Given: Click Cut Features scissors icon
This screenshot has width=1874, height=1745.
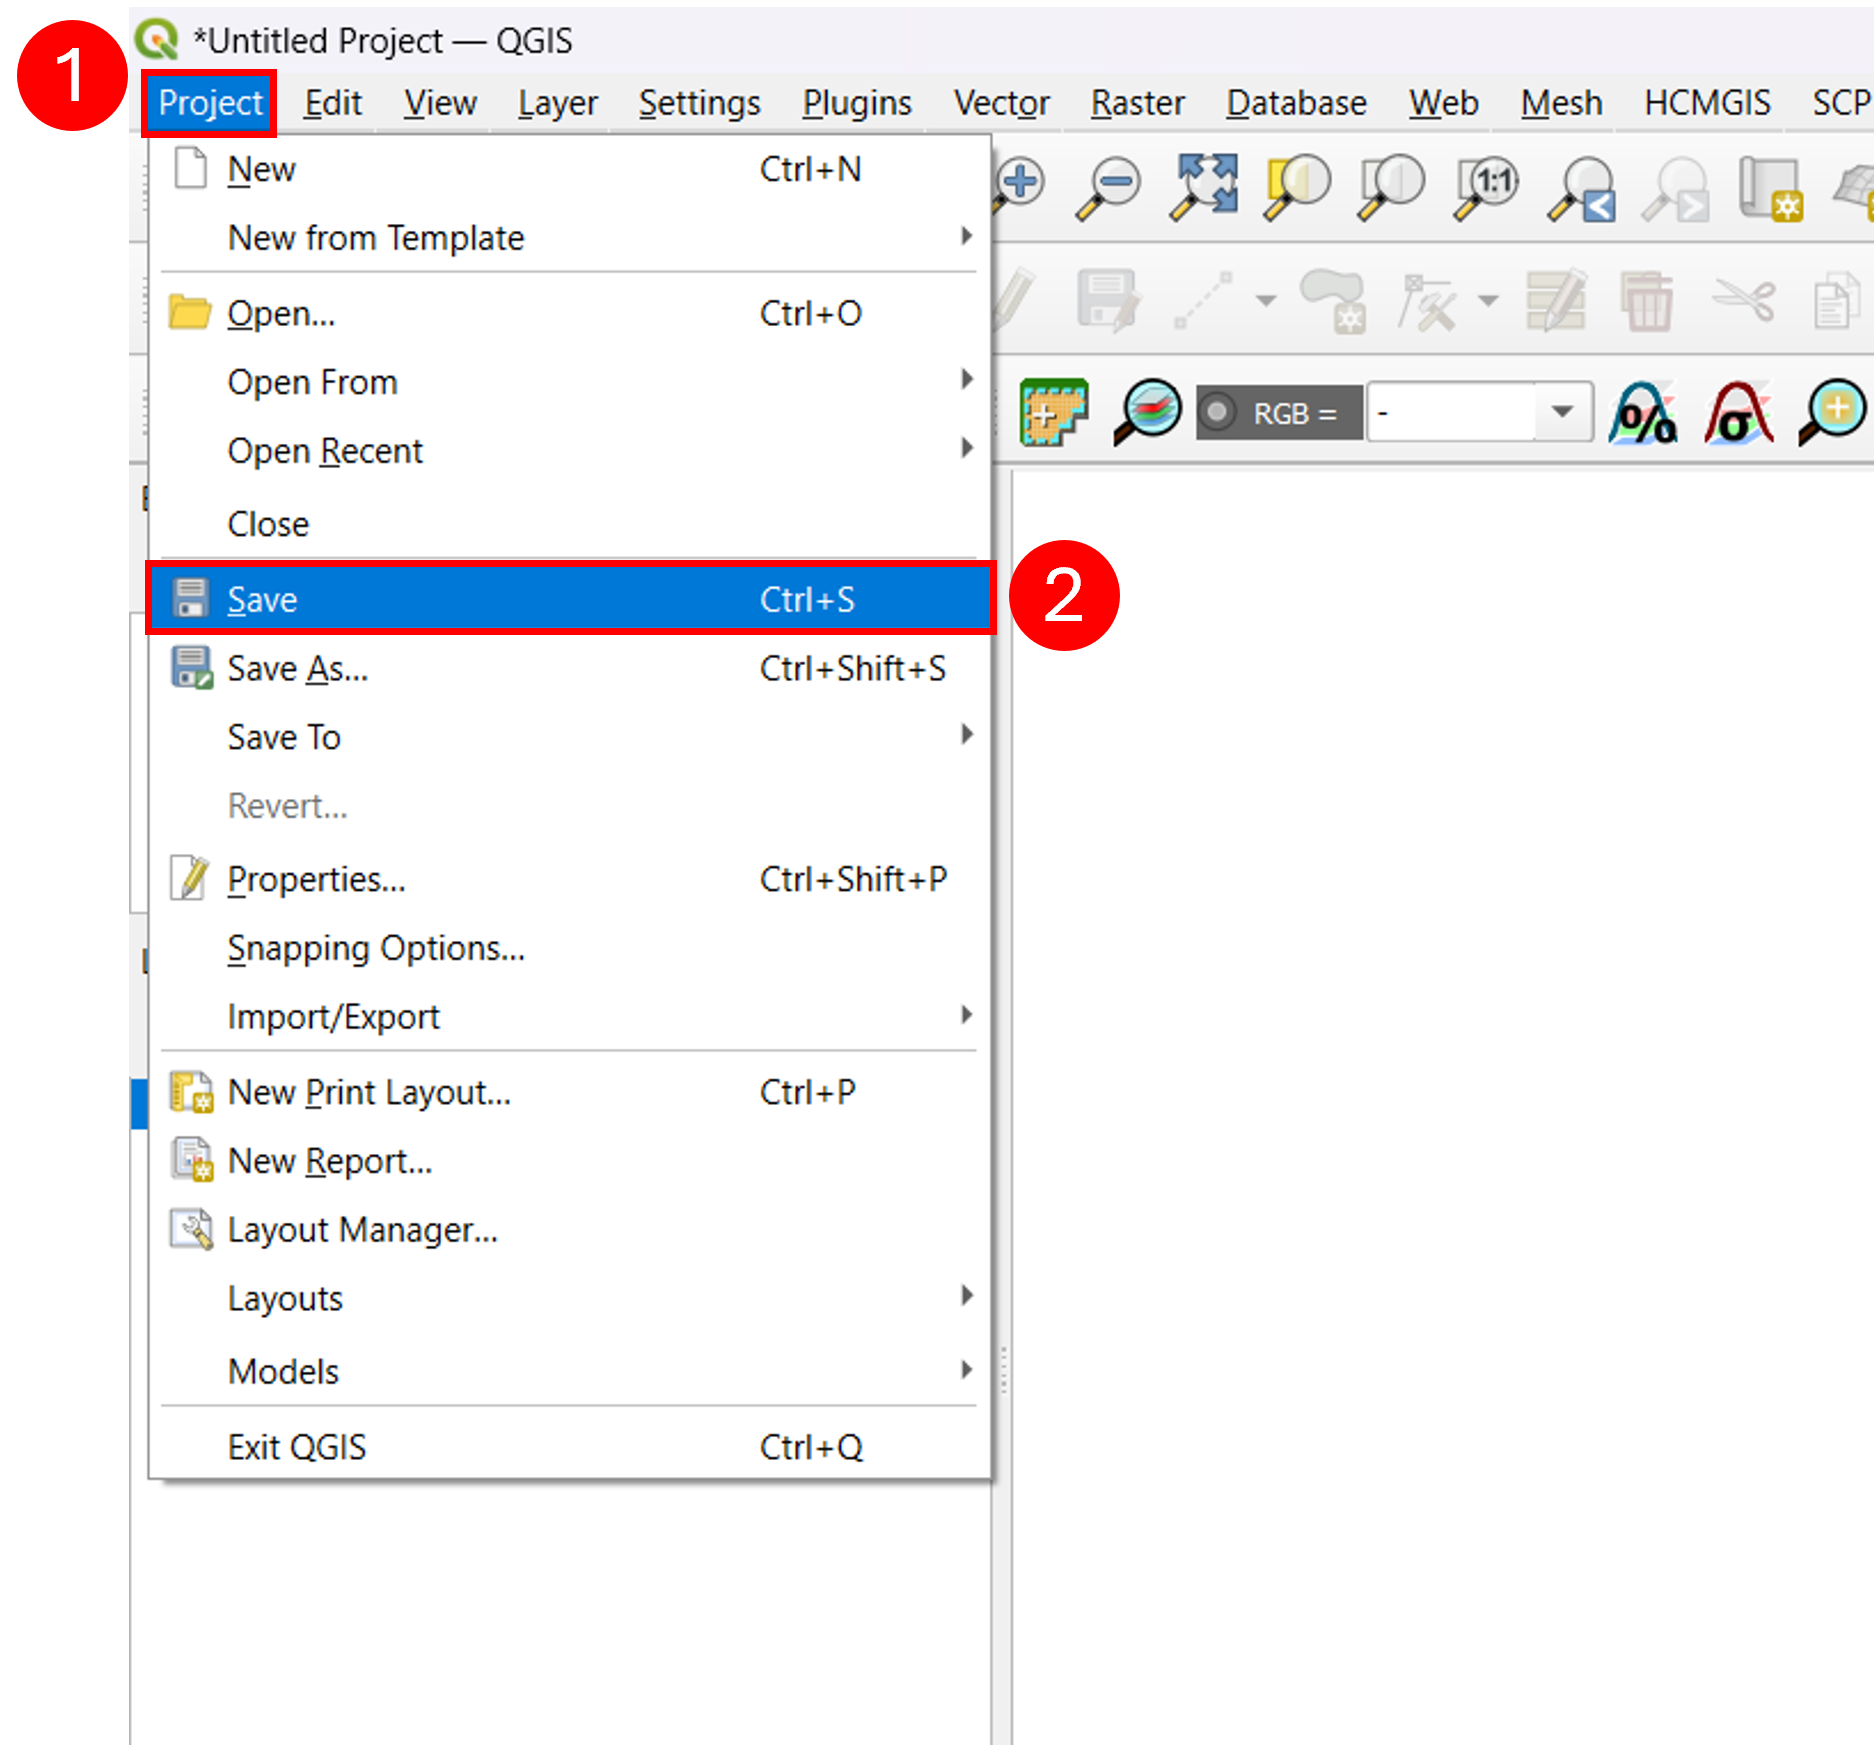Looking at the screenshot, I should pyautogui.click(x=1743, y=299).
